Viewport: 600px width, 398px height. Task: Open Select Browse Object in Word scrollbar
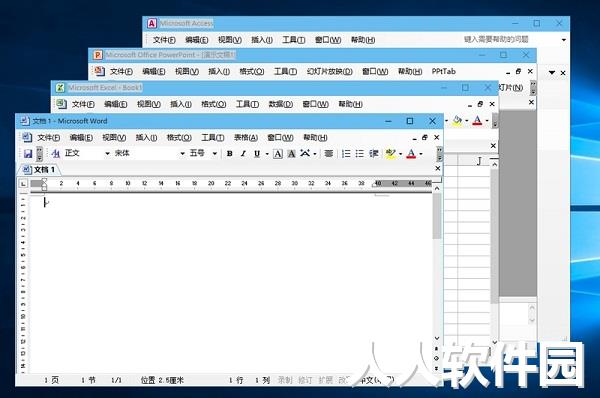[437, 358]
